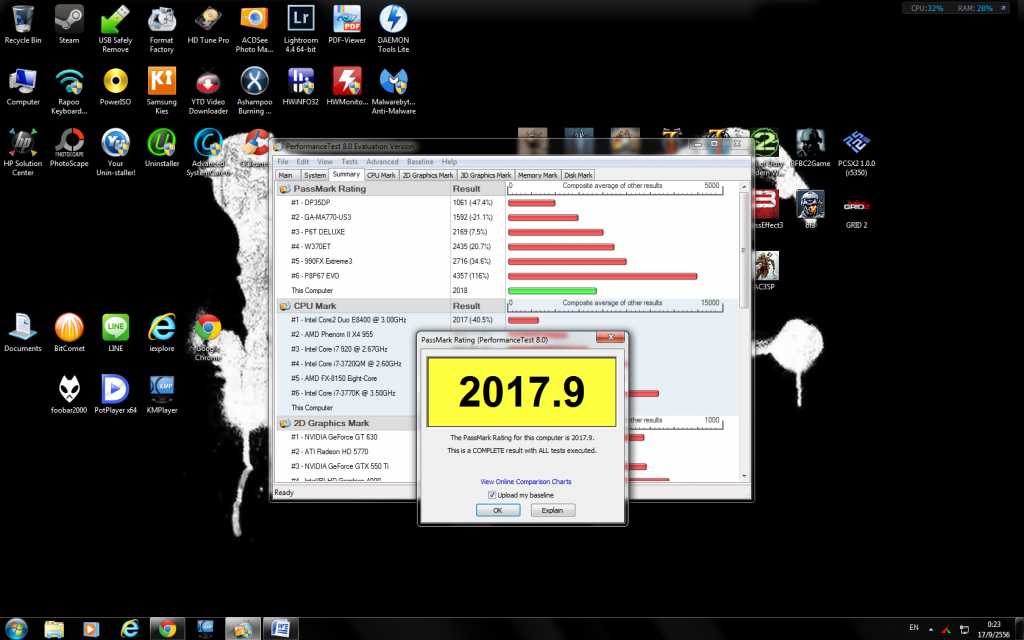Viewport: 1024px width, 640px height.
Task: Open the foobar2000 shortcut
Action: (69, 394)
